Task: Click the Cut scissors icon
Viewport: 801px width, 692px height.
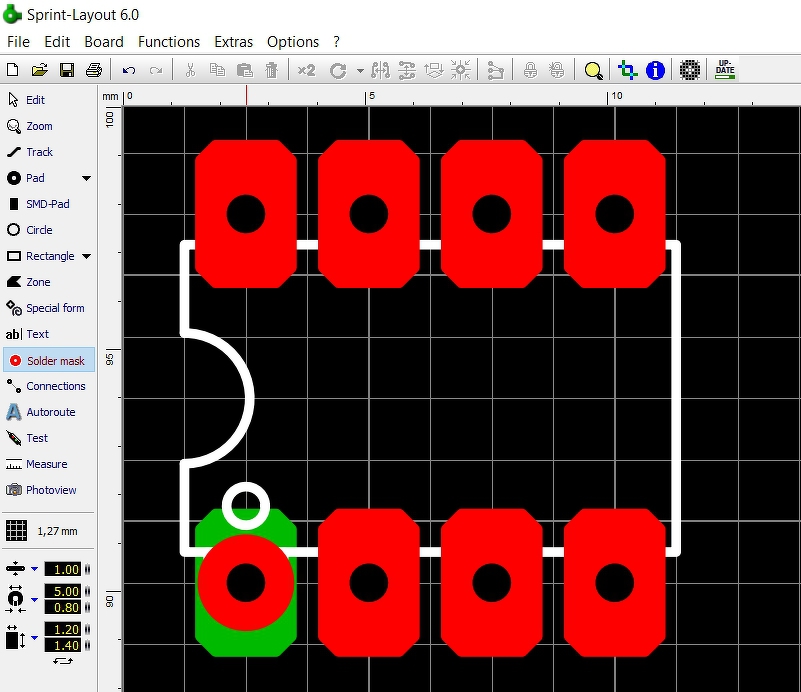Action: pyautogui.click(x=191, y=70)
